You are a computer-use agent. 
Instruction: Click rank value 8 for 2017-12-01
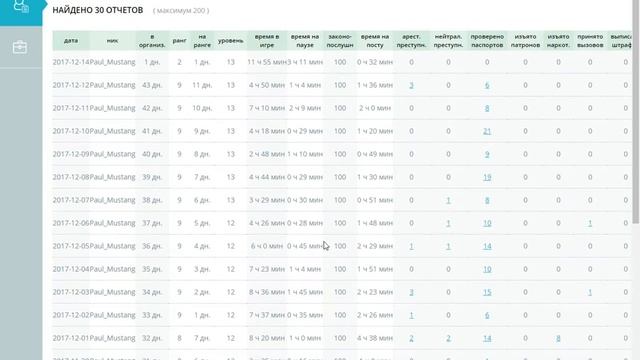tap(179, 338)
